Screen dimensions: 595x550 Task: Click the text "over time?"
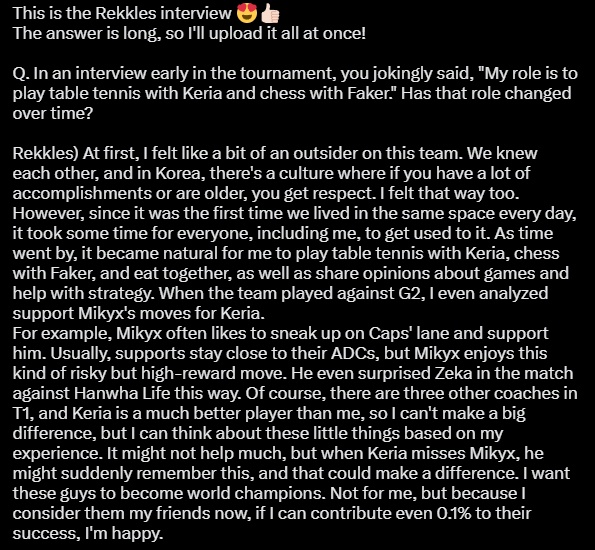tap(53, 113)
